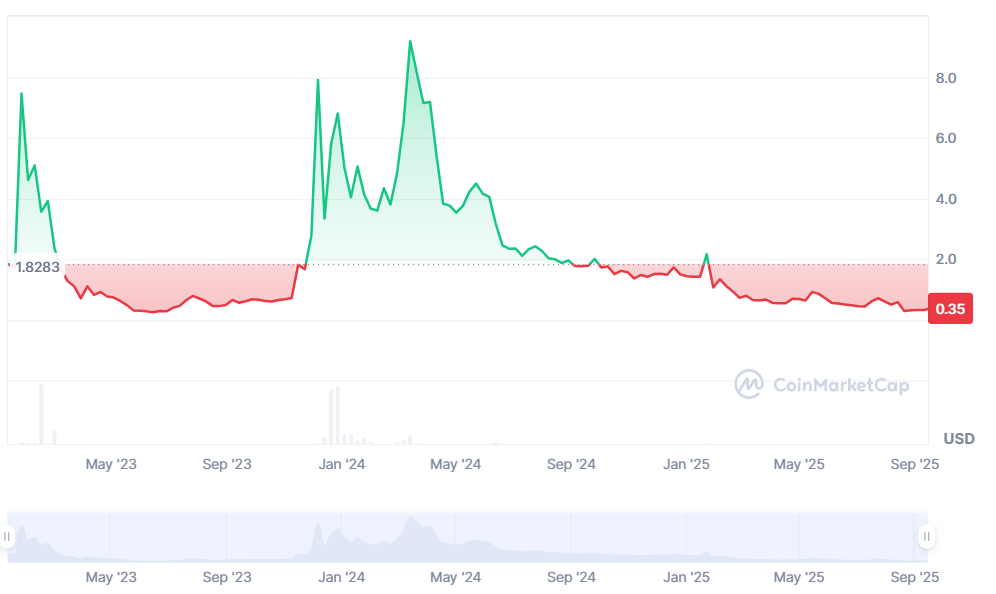Click May '23 on main chart axis
The width and height of the screenshot is (996, 594).
[x=111, y=464]
